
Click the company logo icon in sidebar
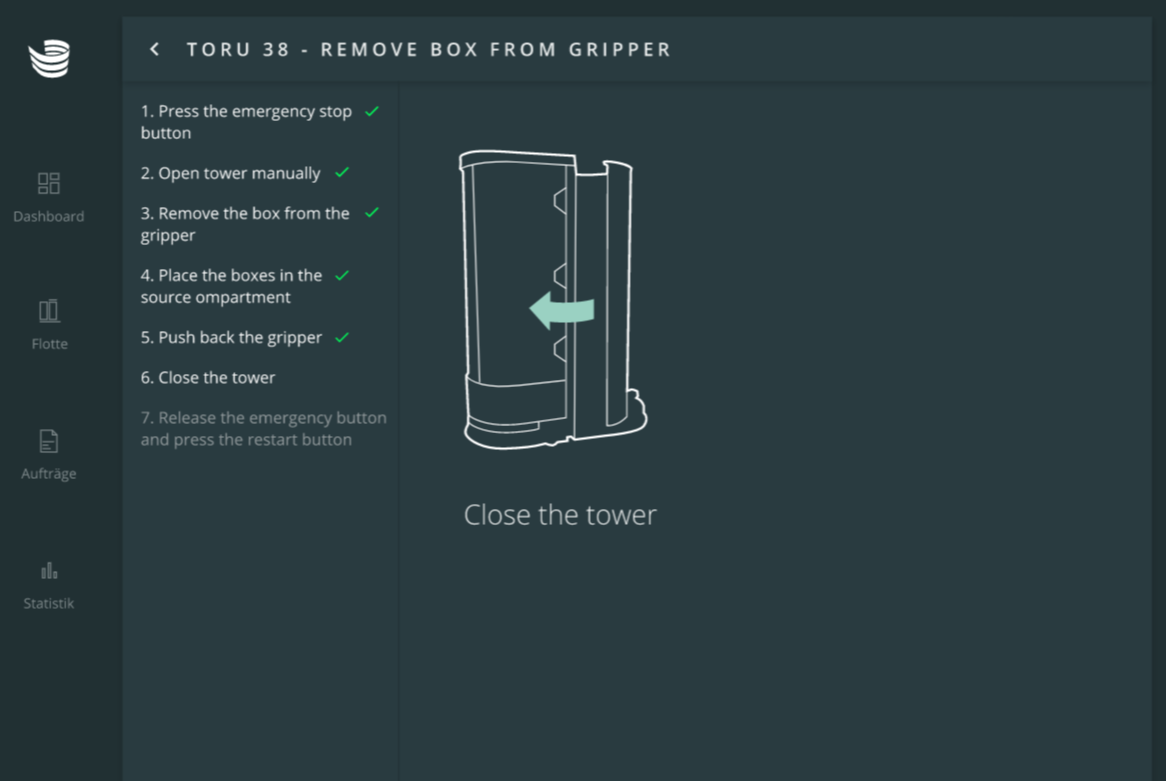coord(49,58)
